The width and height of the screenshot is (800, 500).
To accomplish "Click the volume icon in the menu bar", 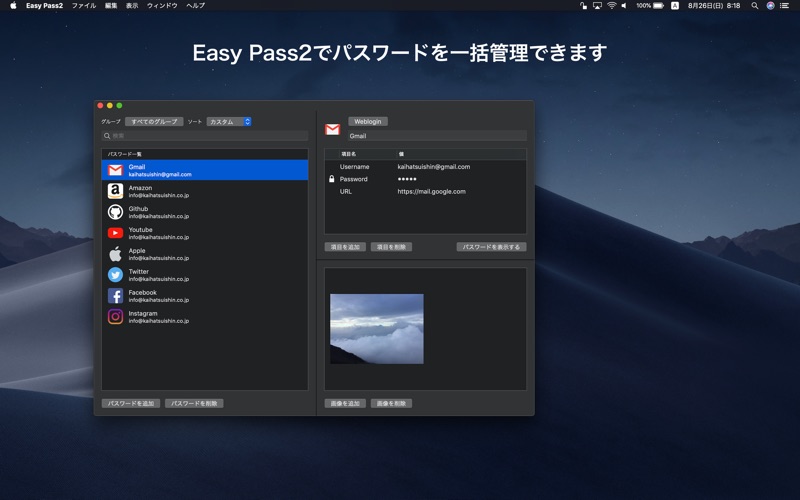I will (624, 6).
